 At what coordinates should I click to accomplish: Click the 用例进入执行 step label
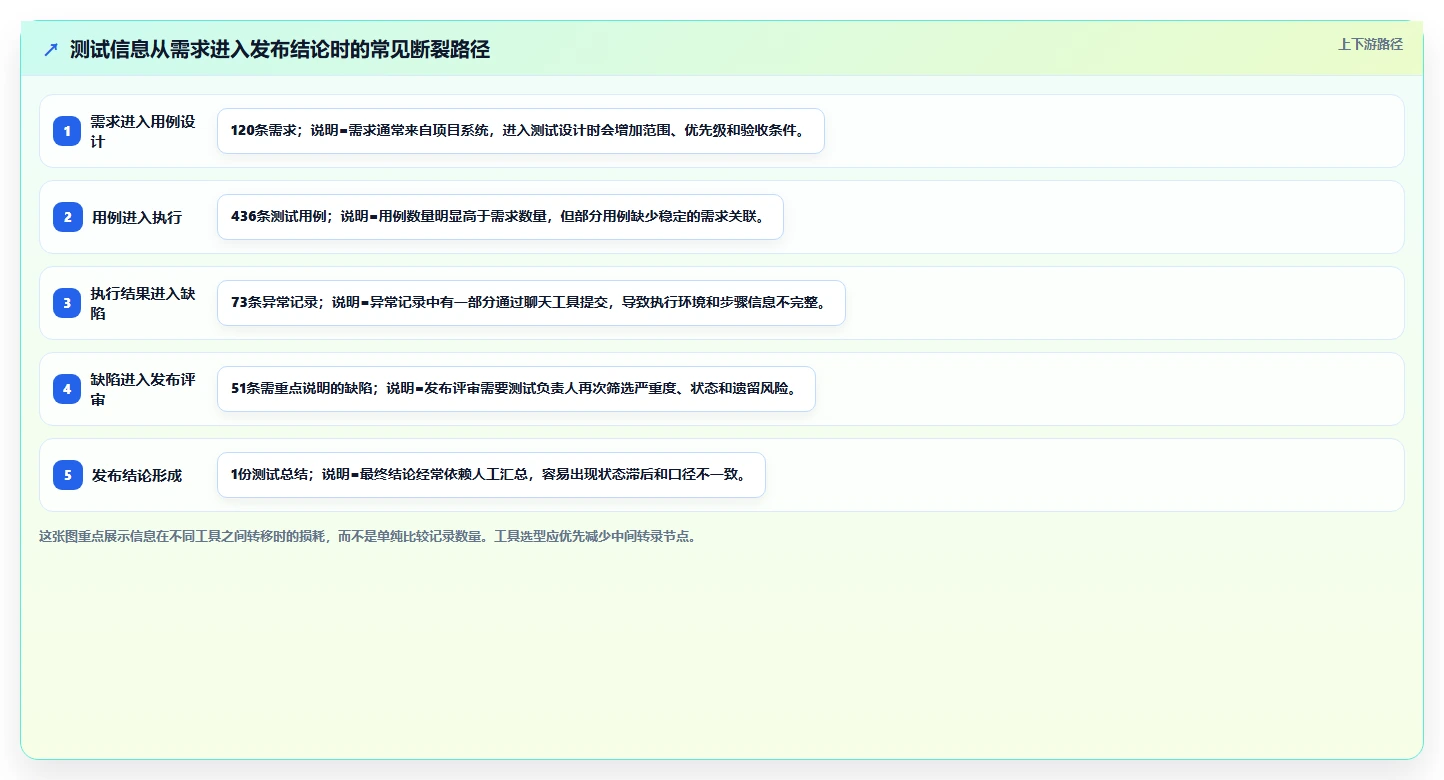[x=137, y=217]
